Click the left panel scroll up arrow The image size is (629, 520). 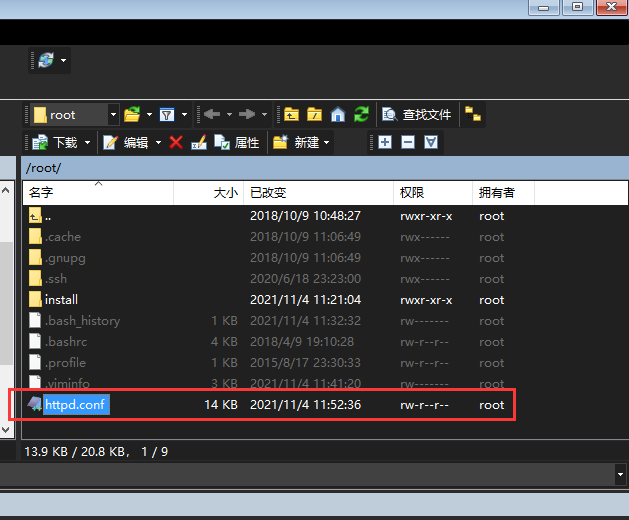coord(6,190)
